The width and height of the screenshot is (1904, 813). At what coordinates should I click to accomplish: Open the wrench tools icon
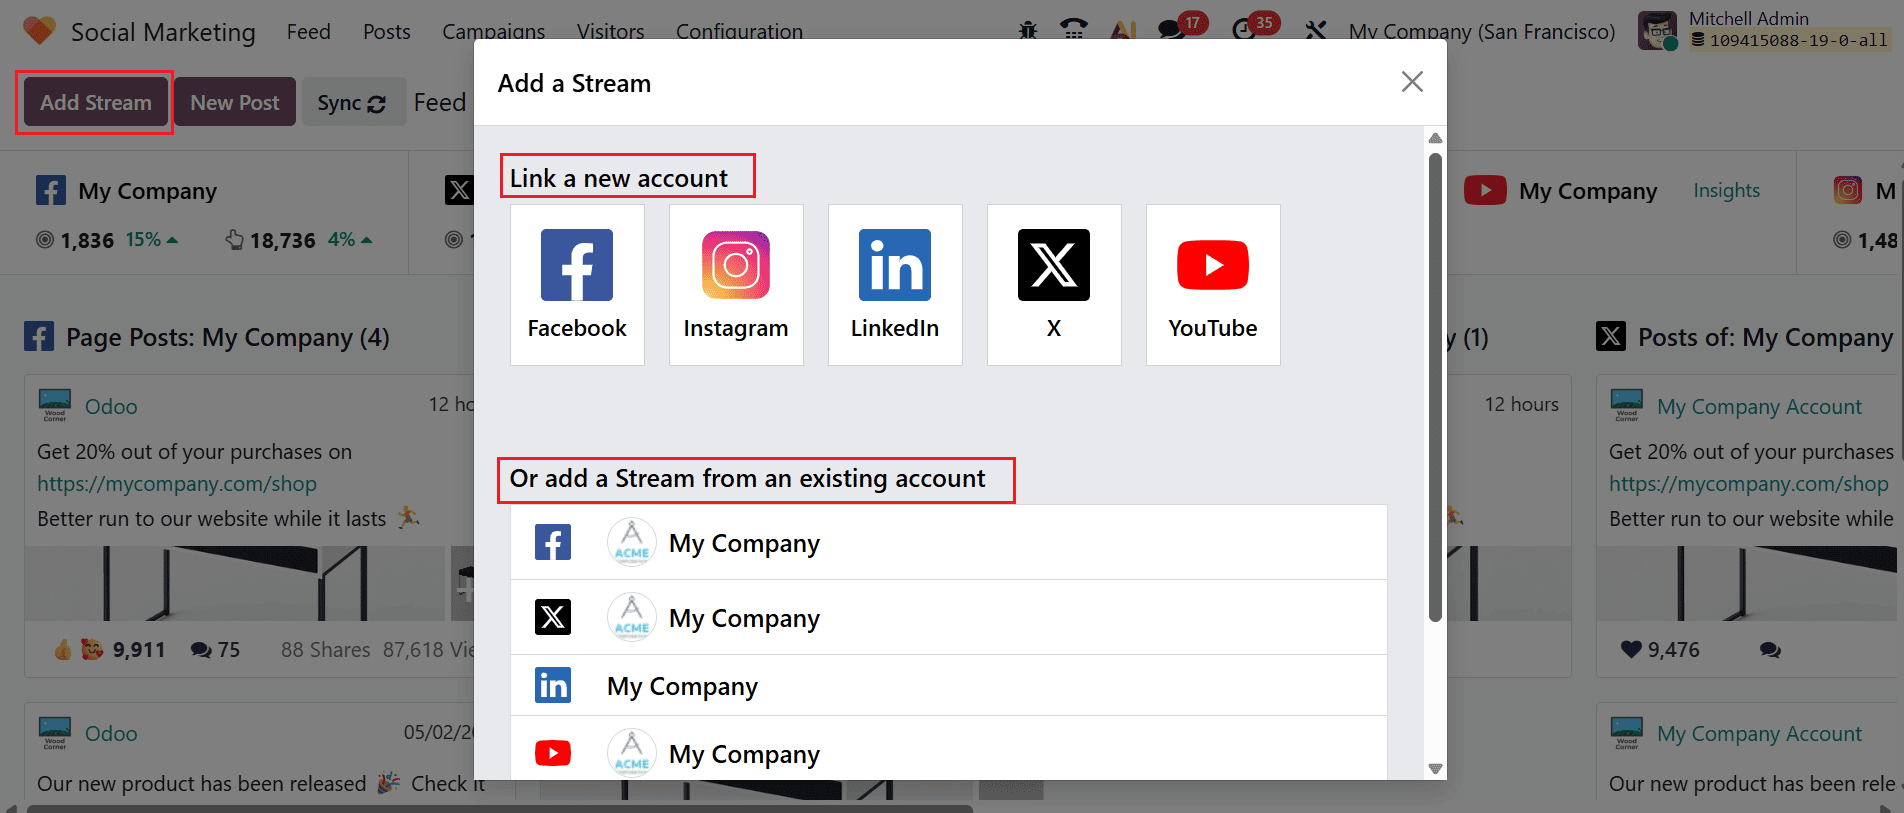(1315, 31)
